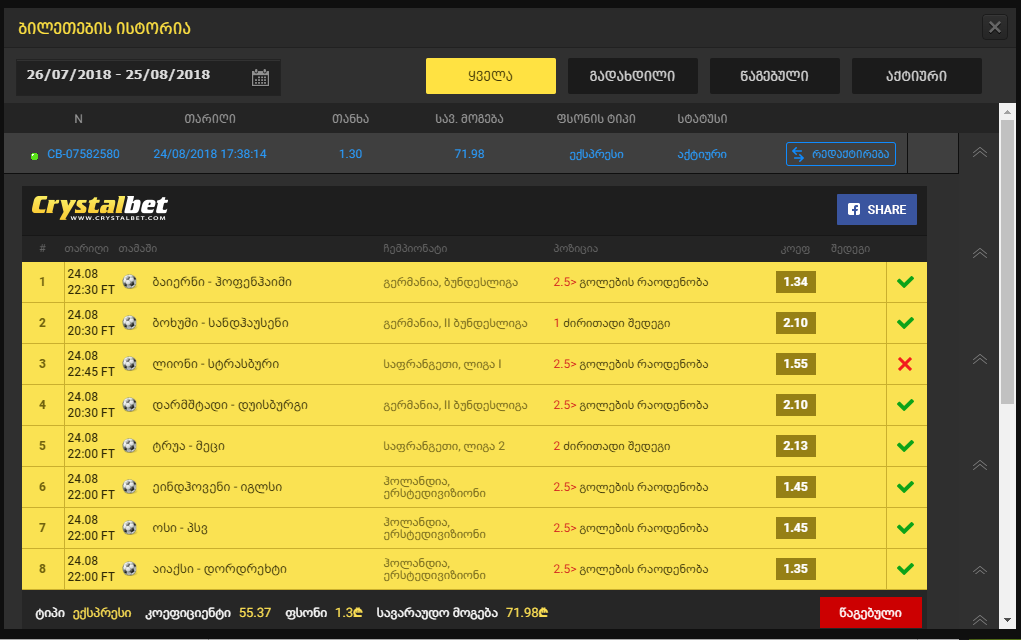The height and width of the screenshot is (640, 1021).
Task: Open the date range calendar icon
Action: (x=260, y=77)
